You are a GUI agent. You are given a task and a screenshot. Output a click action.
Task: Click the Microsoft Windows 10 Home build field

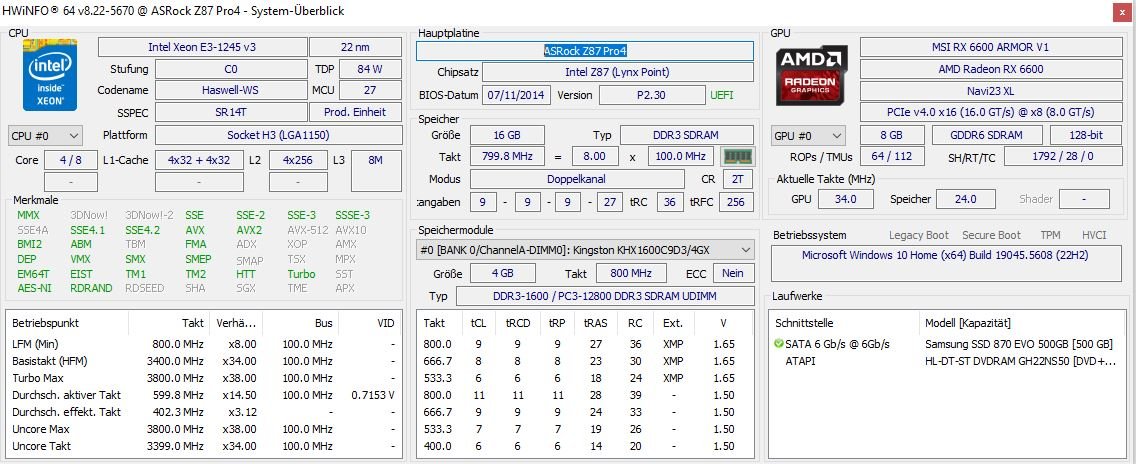coord(948,264)
